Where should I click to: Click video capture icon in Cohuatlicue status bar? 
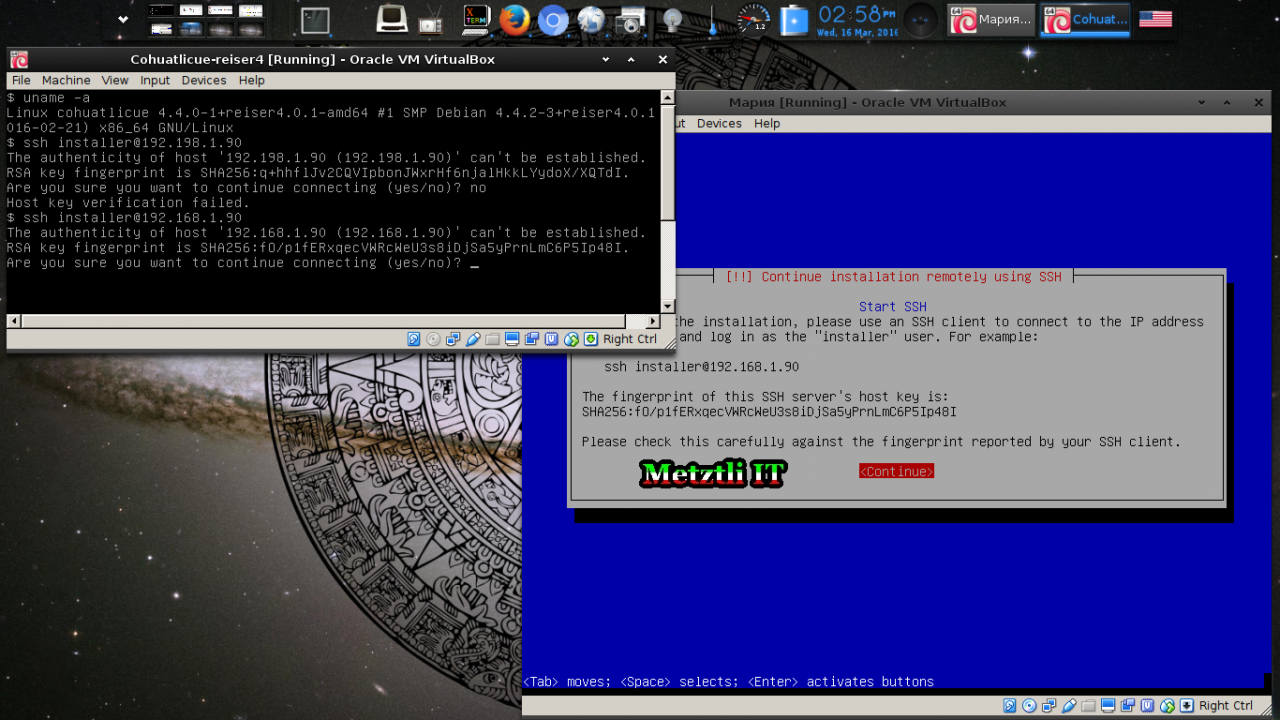[531, 339]
